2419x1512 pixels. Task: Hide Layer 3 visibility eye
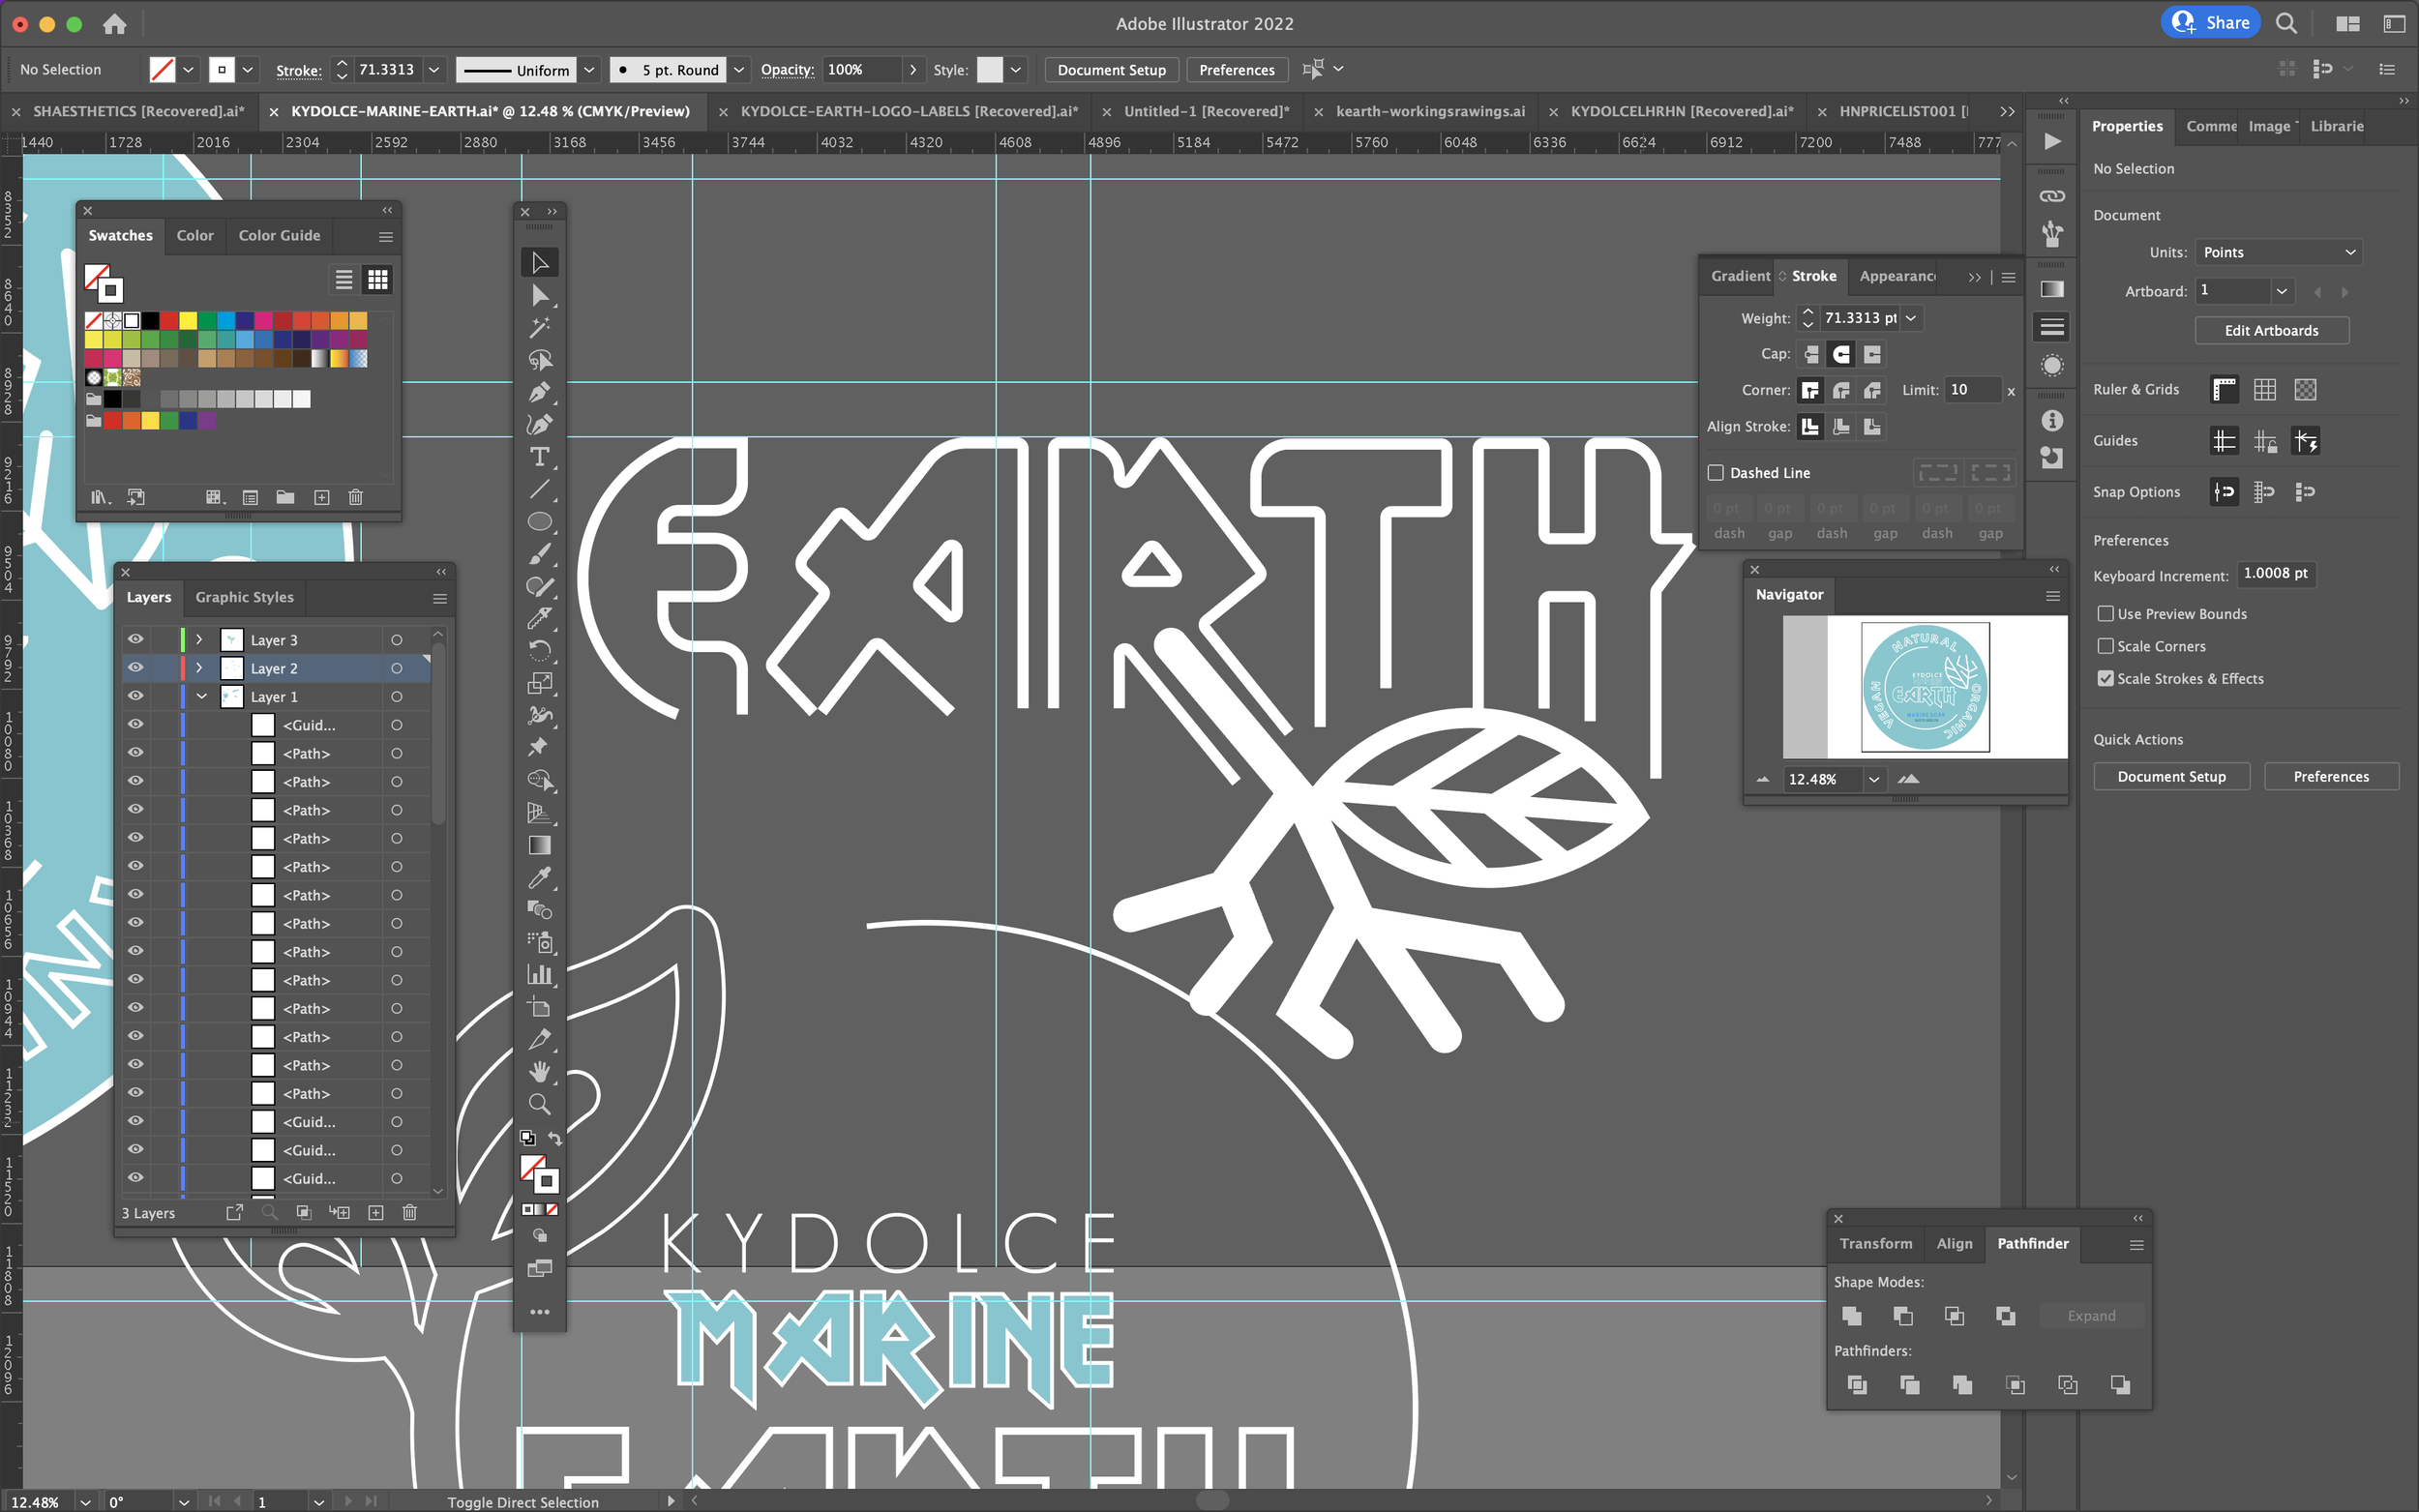pyautogui.click(x=135, y=640)
